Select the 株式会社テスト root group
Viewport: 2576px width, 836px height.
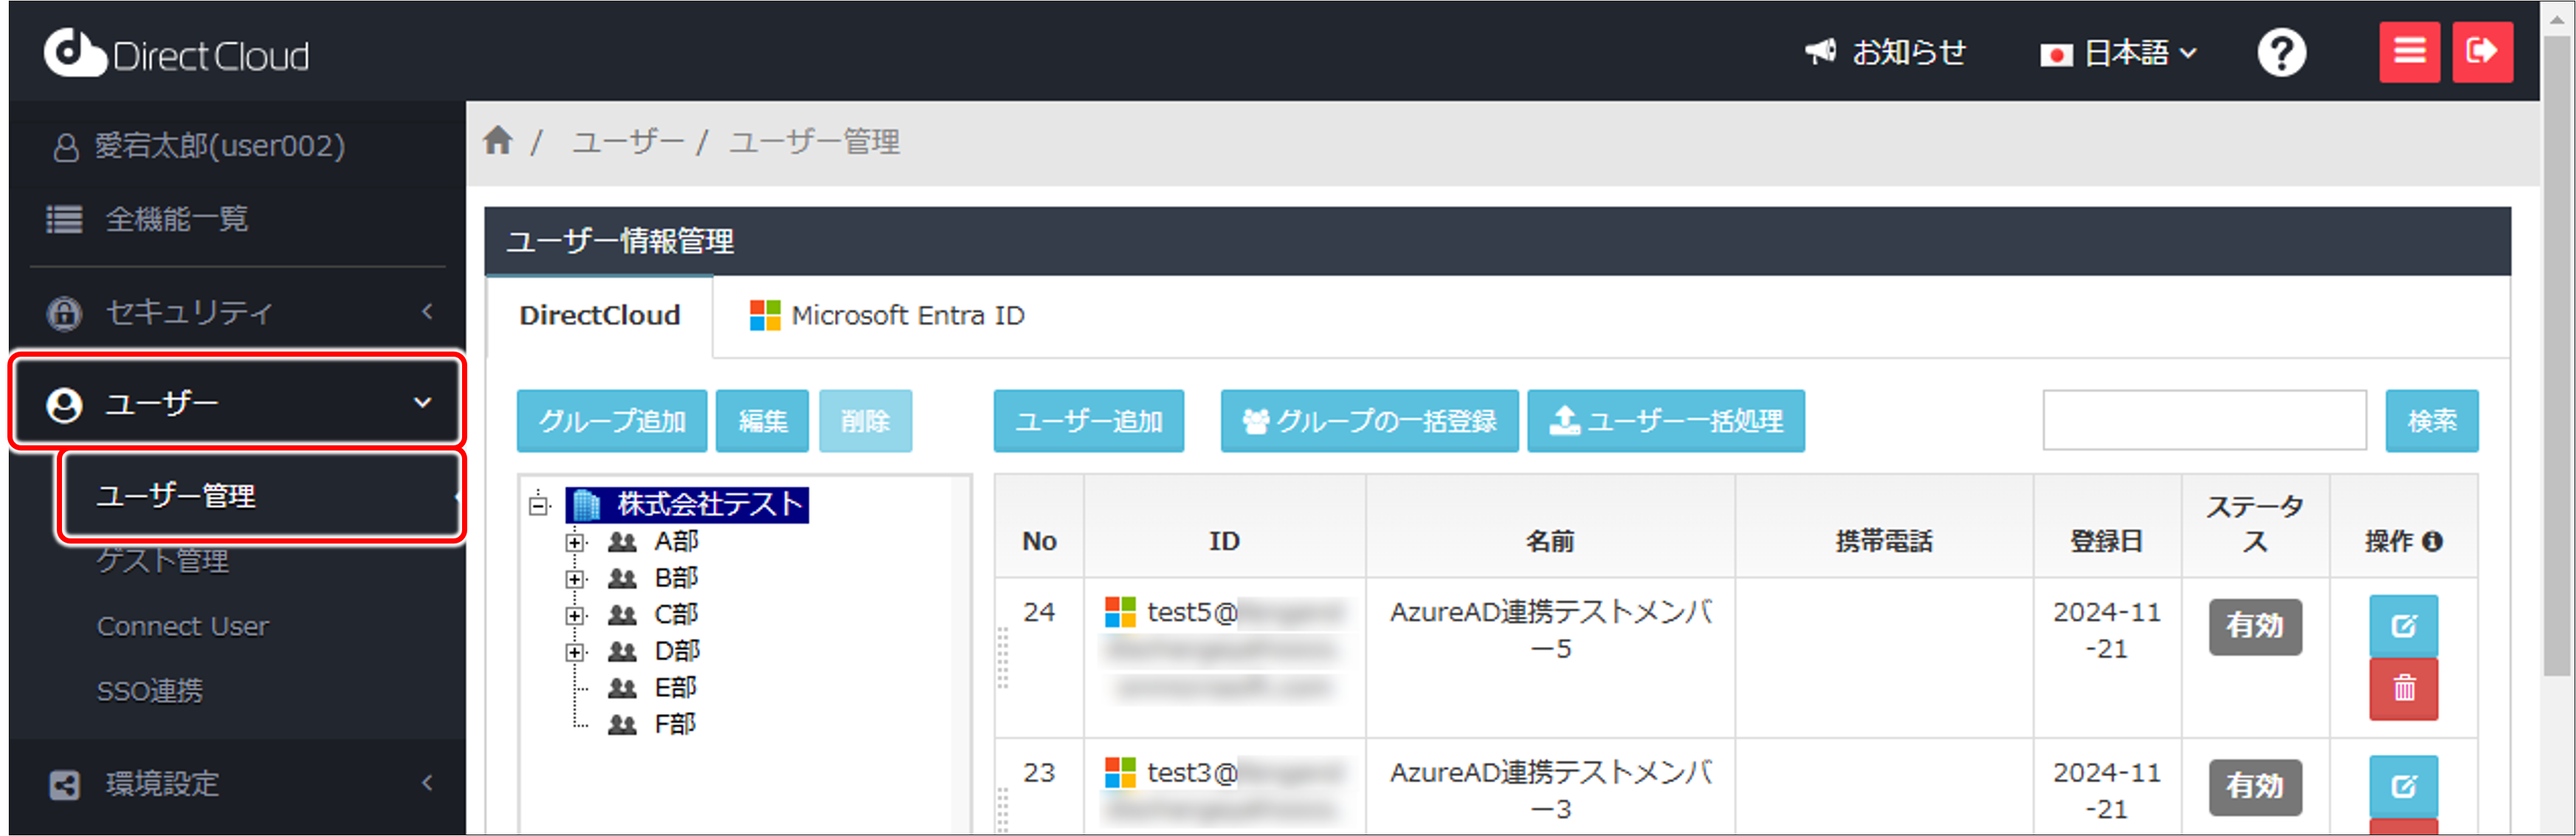pos(709,505)
